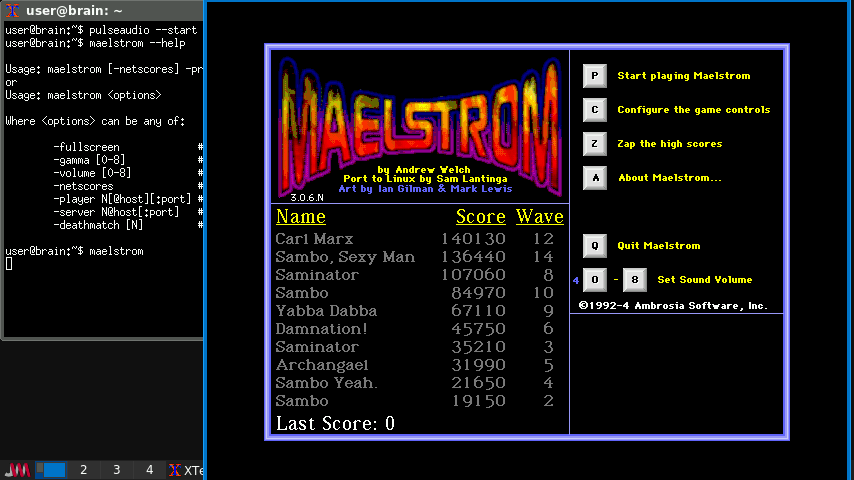The image size is (854, 480).
Task: Click the C key button for game controls
Action: point(595,110)
